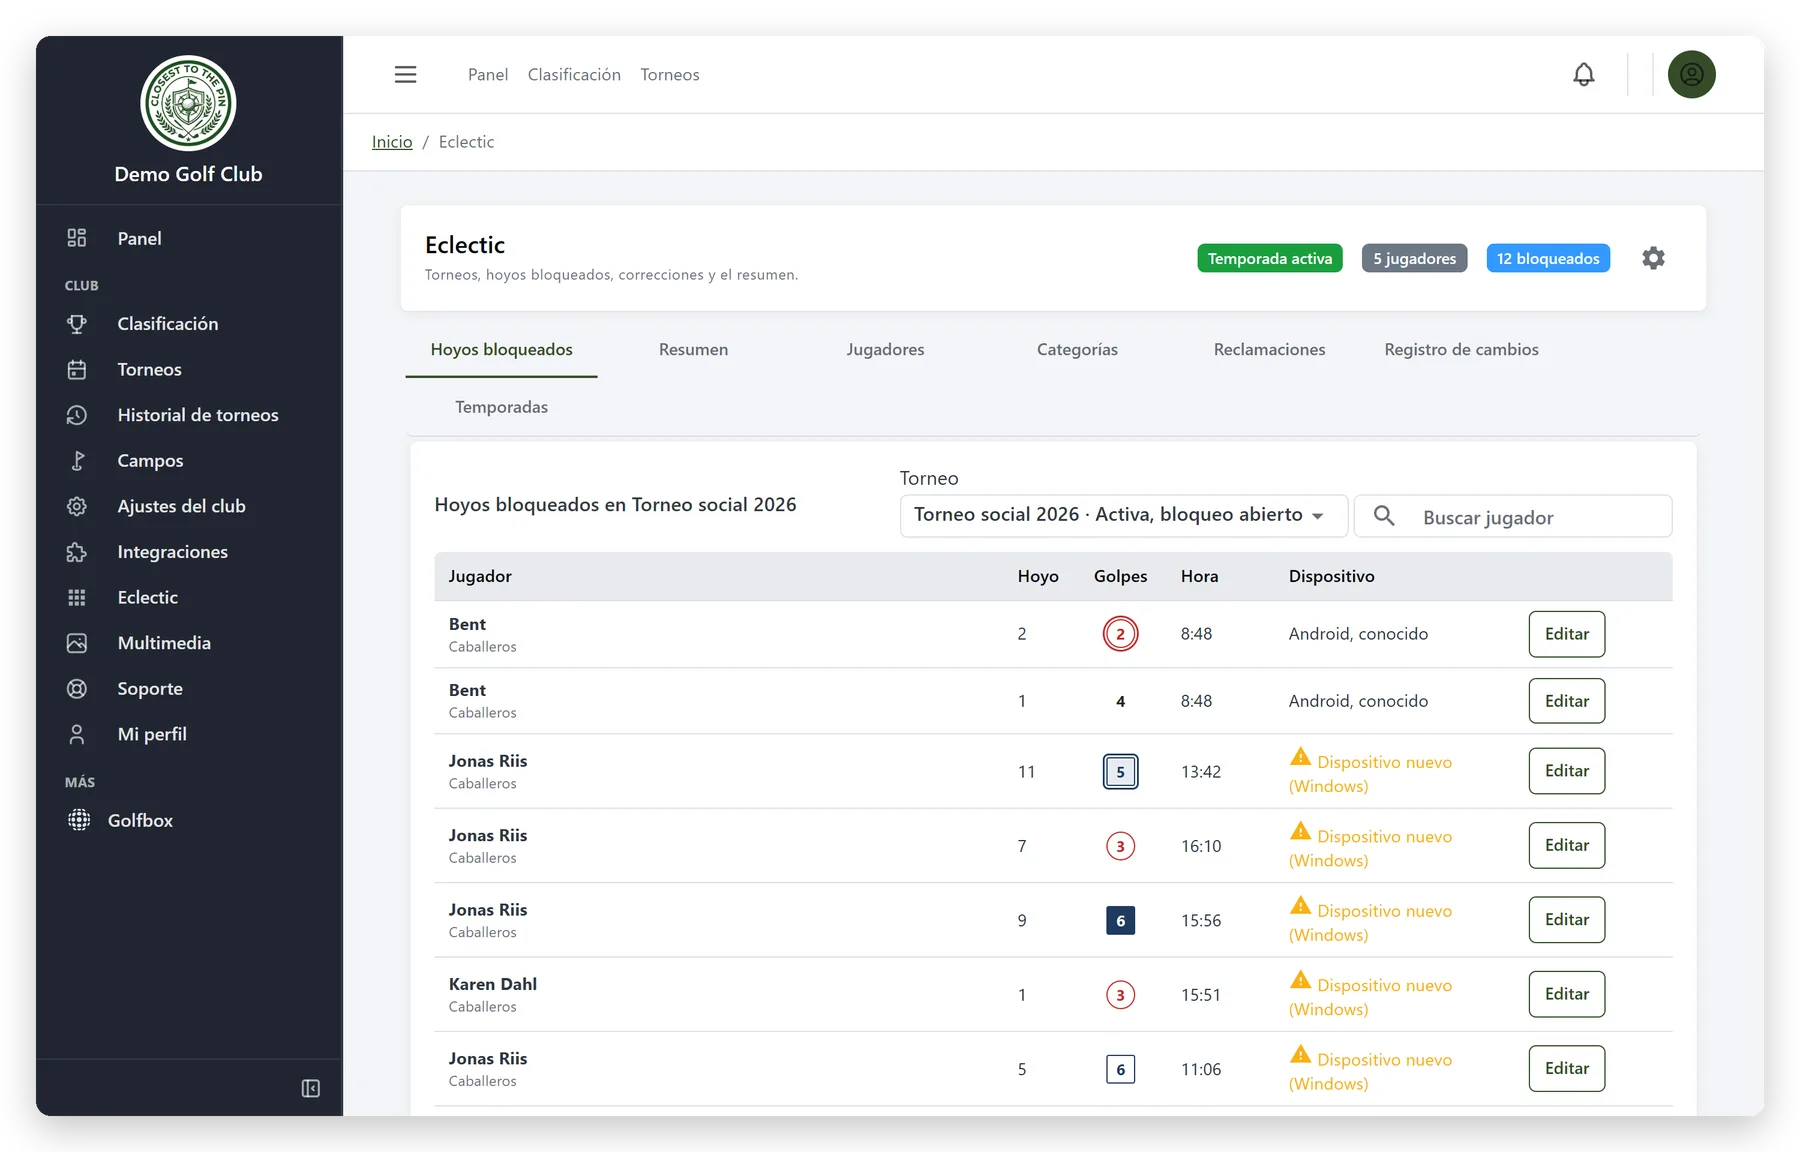This screenshot has height=1152, width=1800.
Task: Click the 12 bloqueados badge
Action: pyautogui.click(x=1548, y=258)
